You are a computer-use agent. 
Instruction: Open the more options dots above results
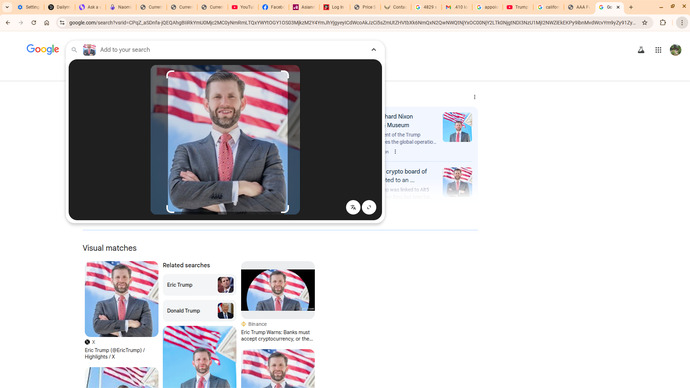(x=474, y=97)
